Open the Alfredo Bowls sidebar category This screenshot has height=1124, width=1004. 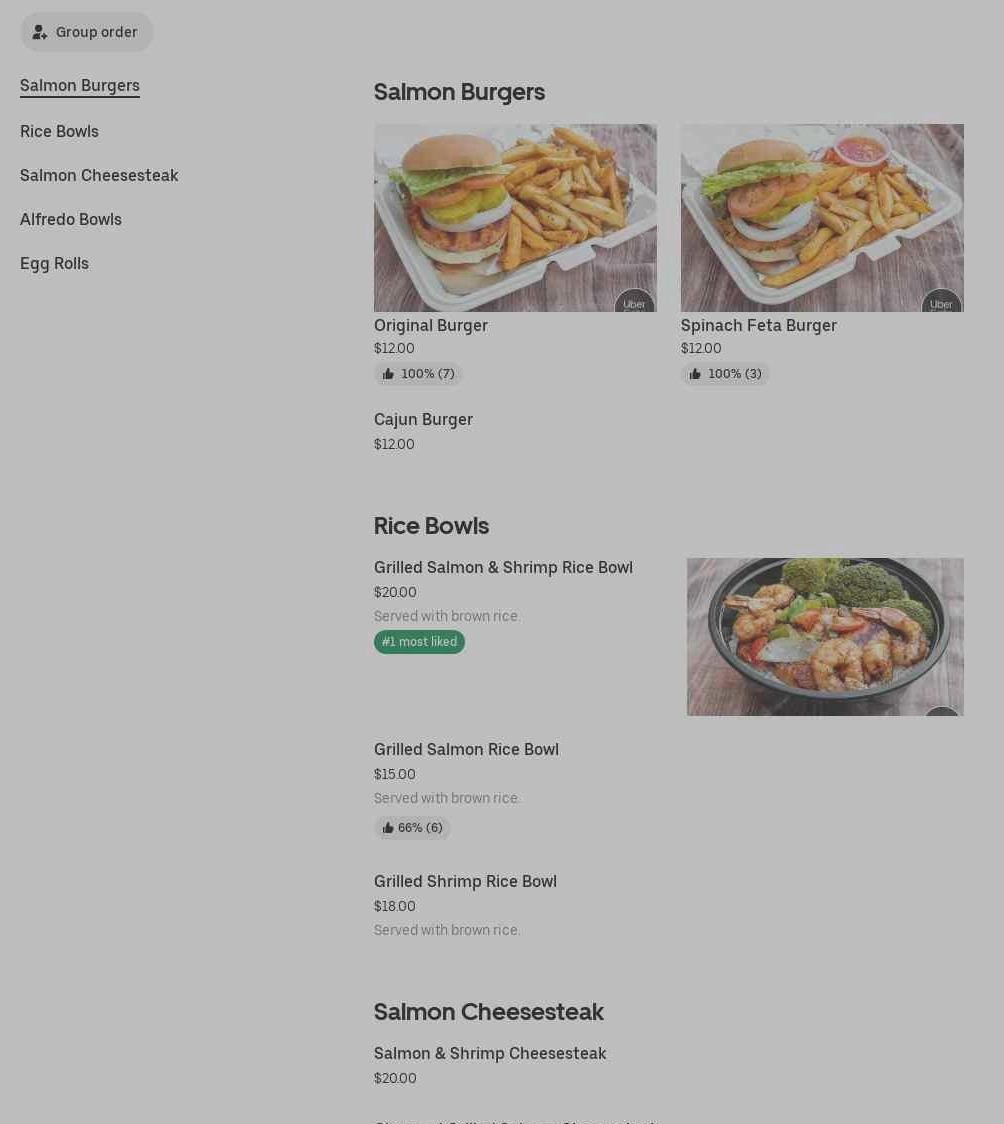coord(71,220)
